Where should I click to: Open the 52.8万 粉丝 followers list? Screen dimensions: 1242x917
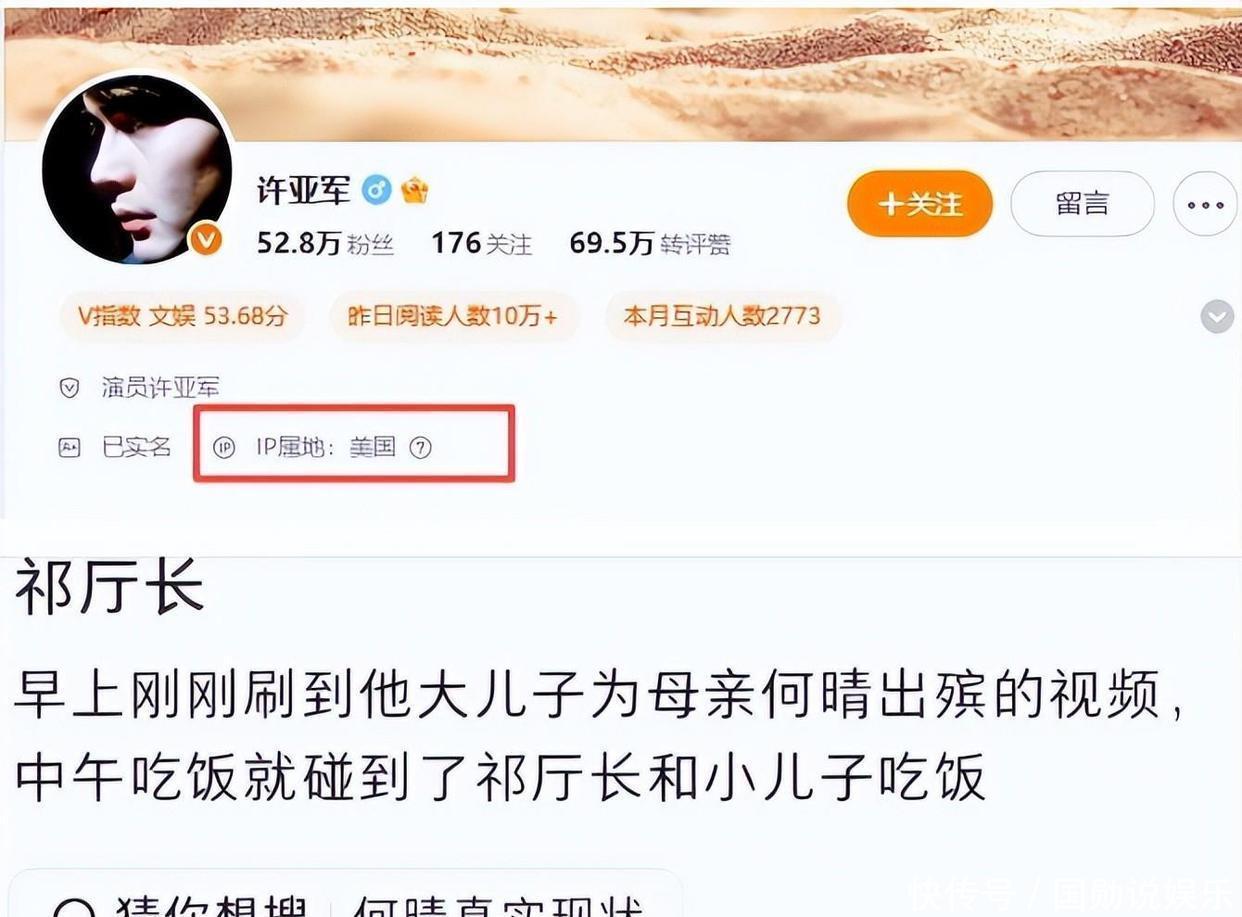pyautogui.click(x=325, y=243)
